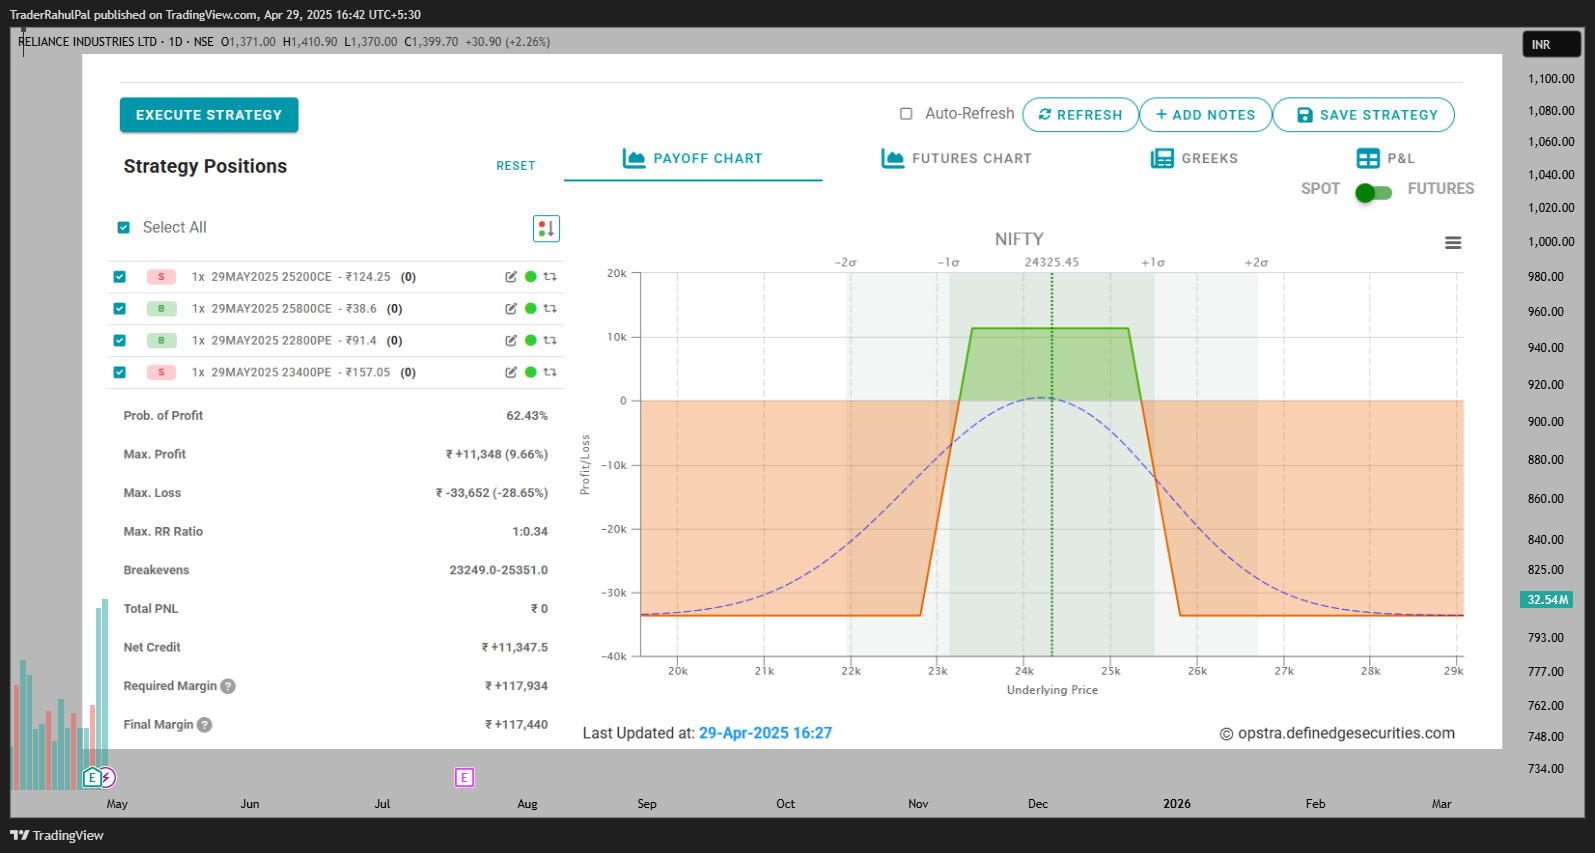
Task: Click the Refresh button
Action: [1080, 115]
